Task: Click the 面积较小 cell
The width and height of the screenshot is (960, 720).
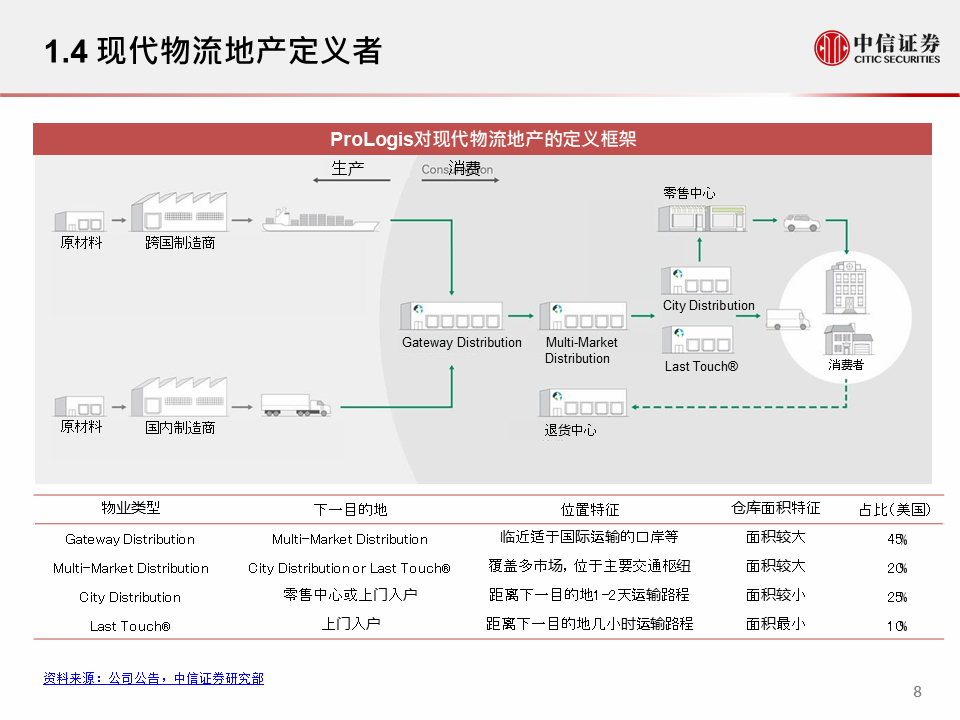Action: point(775,594)
